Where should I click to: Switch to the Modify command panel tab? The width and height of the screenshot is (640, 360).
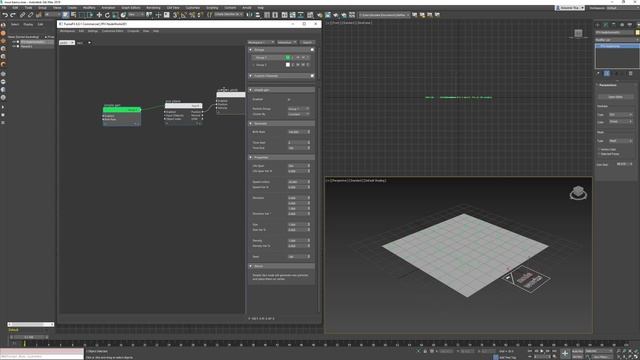[x=606, y=25]
